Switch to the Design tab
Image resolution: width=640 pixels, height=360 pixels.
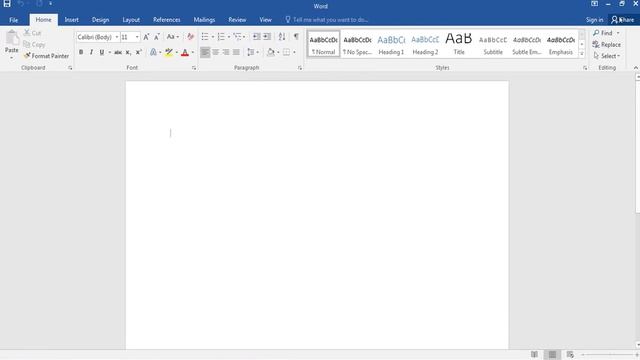[100, 20]
